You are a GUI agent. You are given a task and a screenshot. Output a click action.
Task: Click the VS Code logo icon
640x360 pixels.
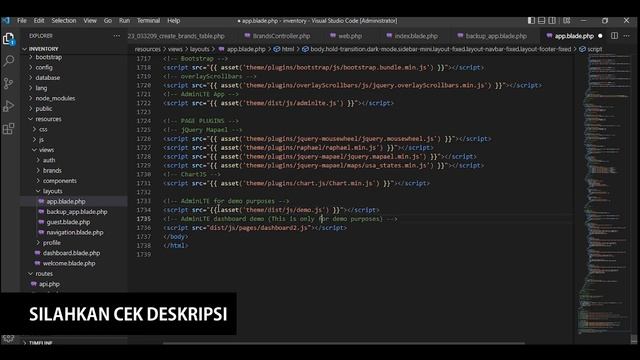(6, 20)
